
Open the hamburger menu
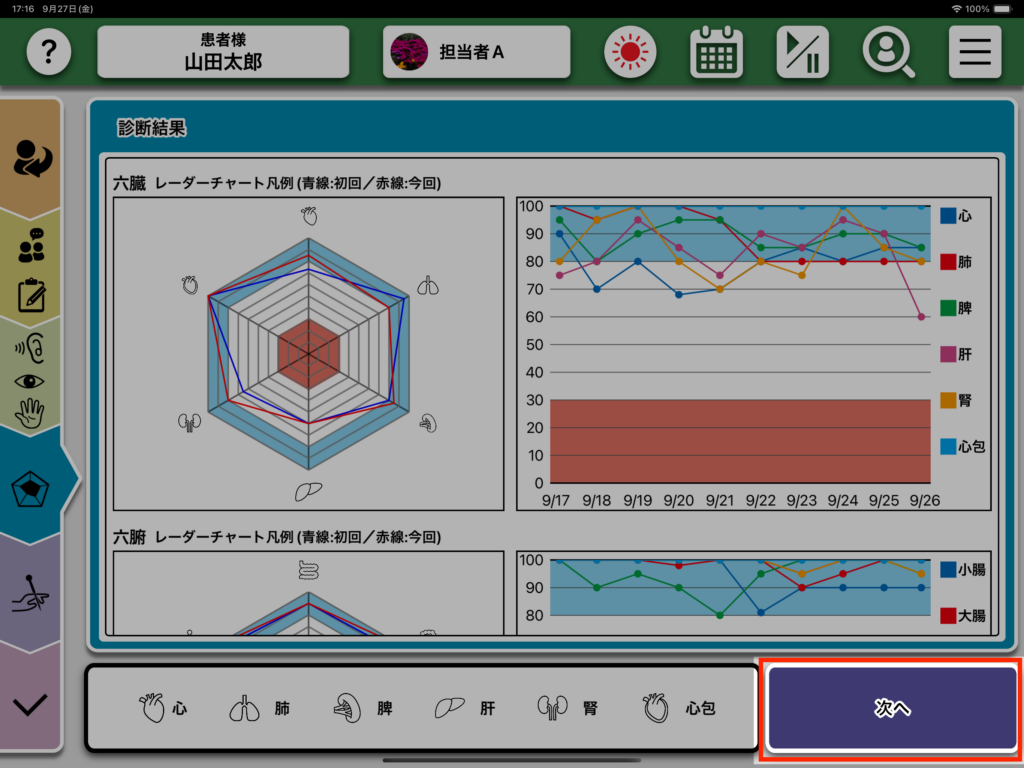(x=974, y=52)
